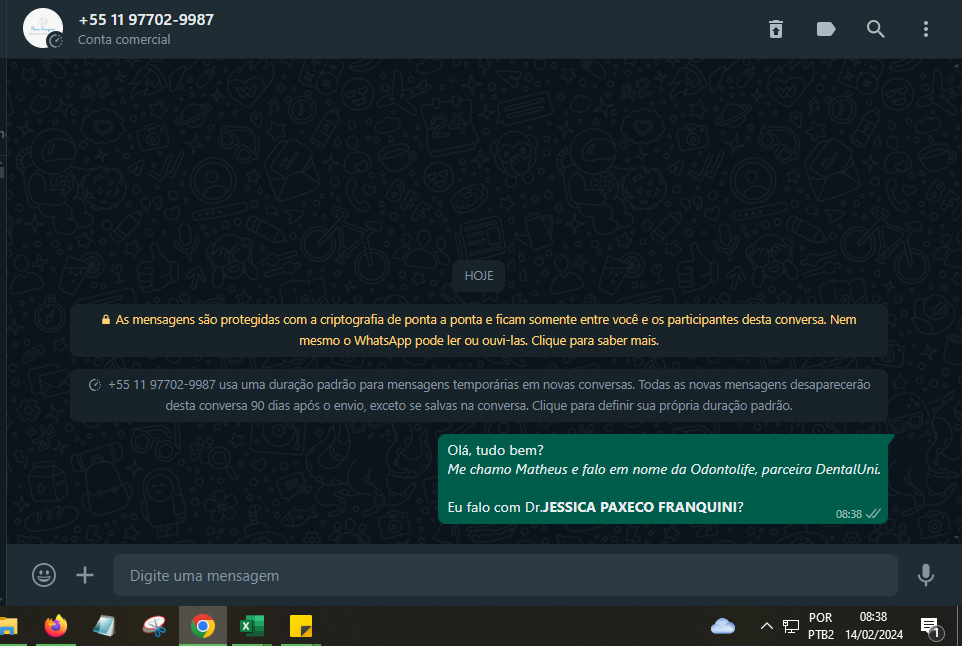Open Excel from the taskbar
The width and height of the screenshot is (962, 646).
252,626
